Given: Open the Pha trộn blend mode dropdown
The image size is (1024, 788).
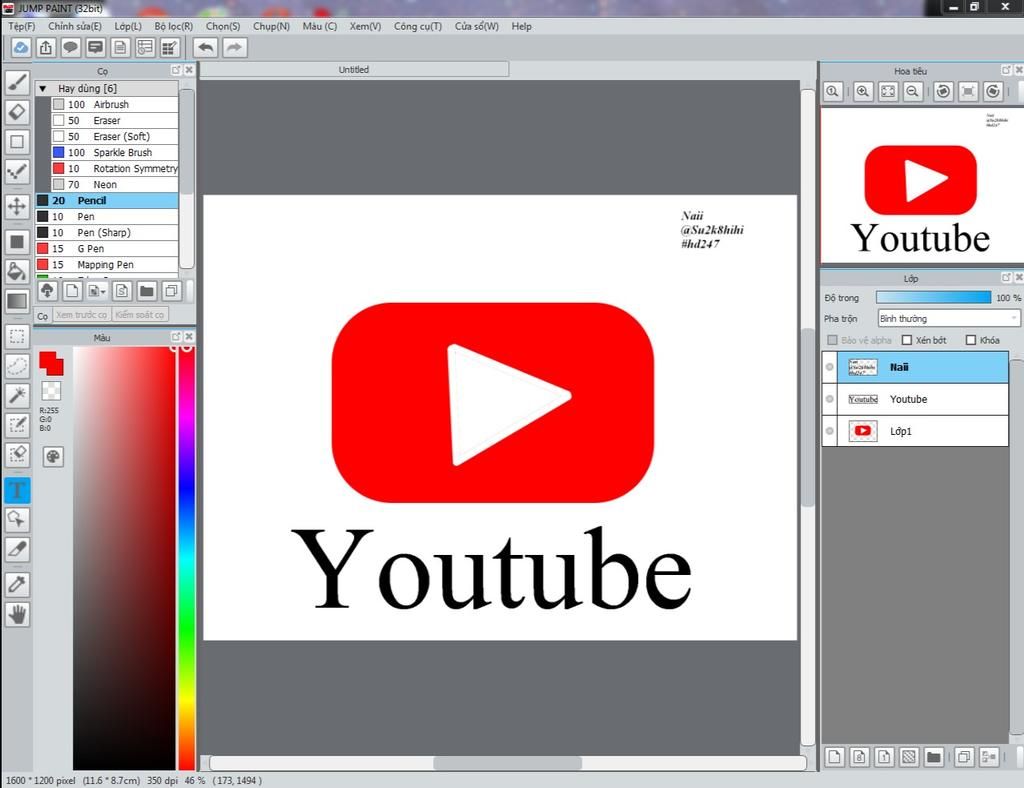Looking at the screenshot, I should 948,319.
